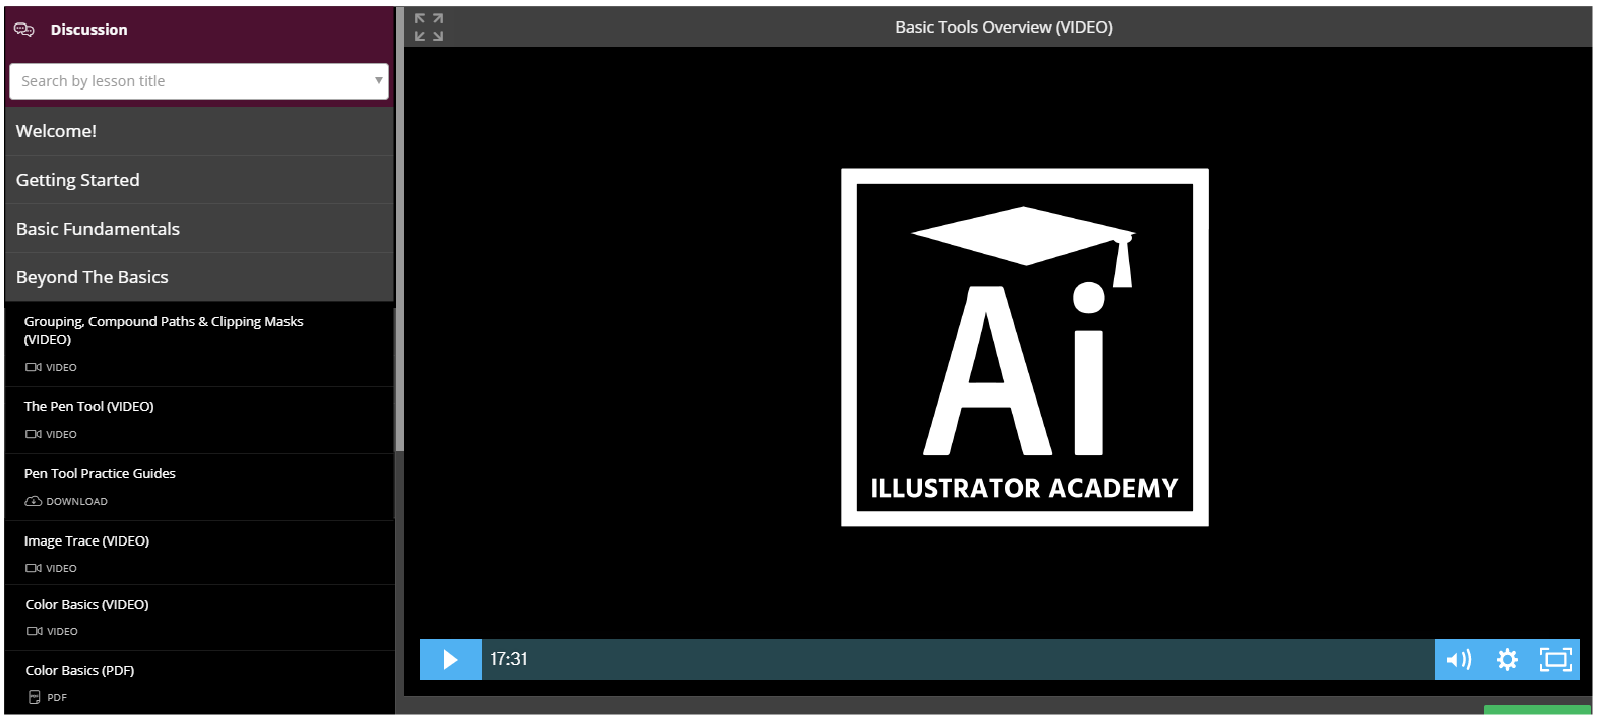This screenshot has width=1605, height=723.
Task: Click the 17:31 video duration text
Action: click(x=509, y=659)
